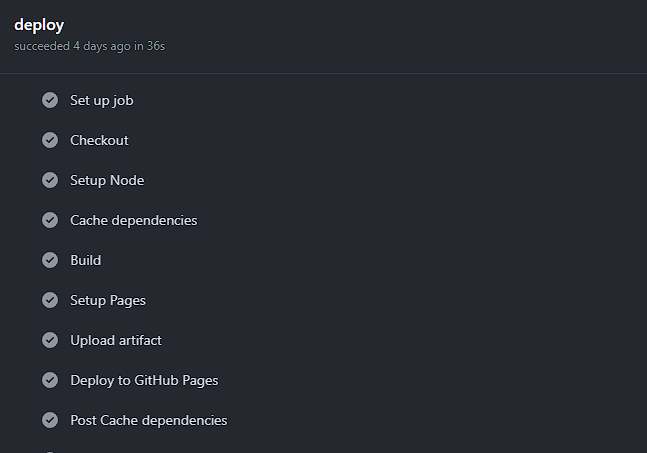
Task: Expand the Set up job step
Action: 101,100
